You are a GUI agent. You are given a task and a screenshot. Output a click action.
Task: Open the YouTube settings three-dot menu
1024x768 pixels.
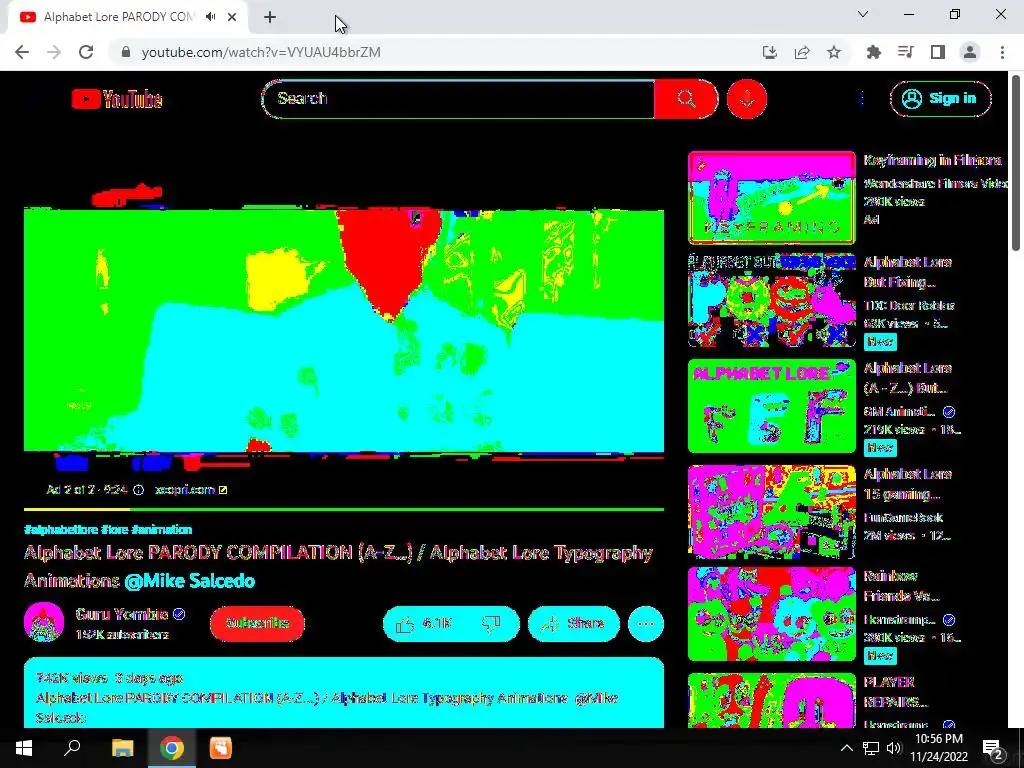click(862, 99)
